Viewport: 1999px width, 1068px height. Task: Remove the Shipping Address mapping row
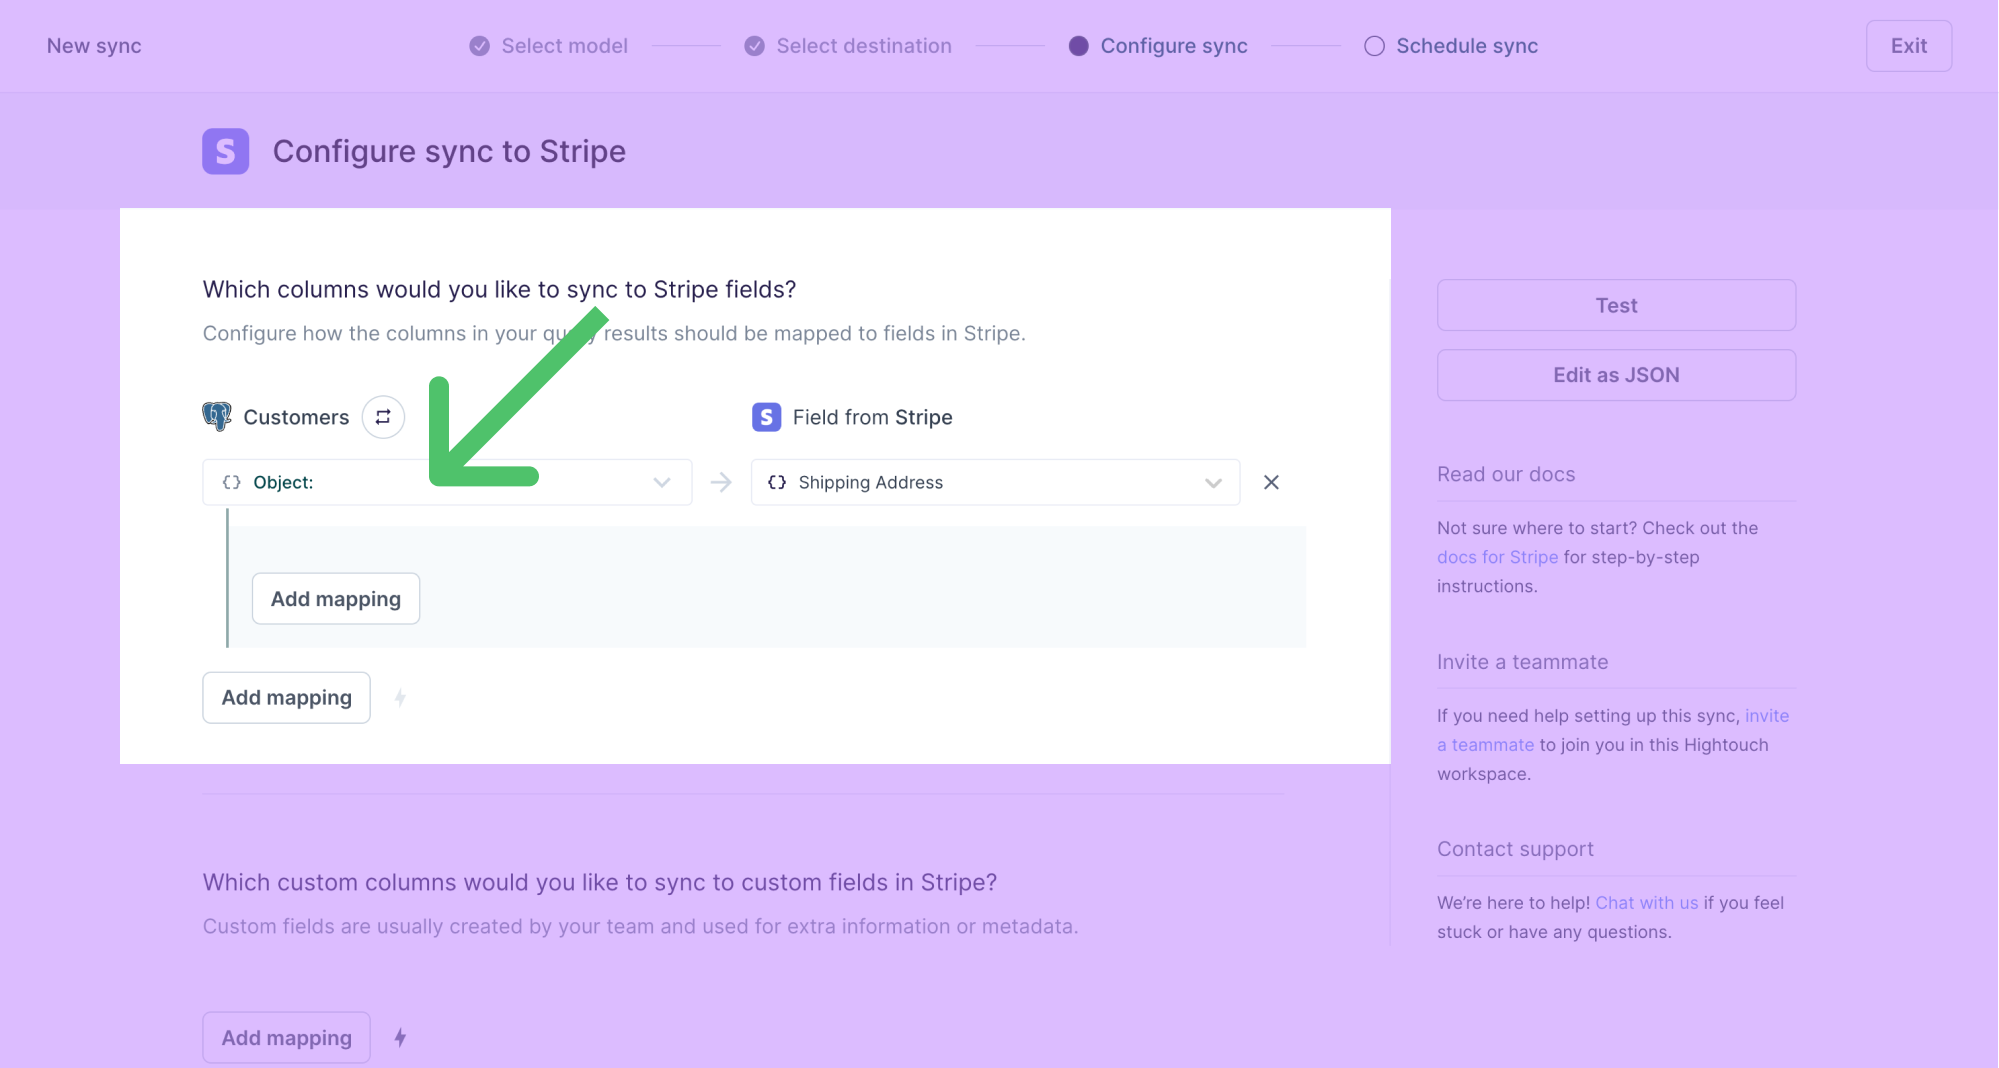point(1271,482)
